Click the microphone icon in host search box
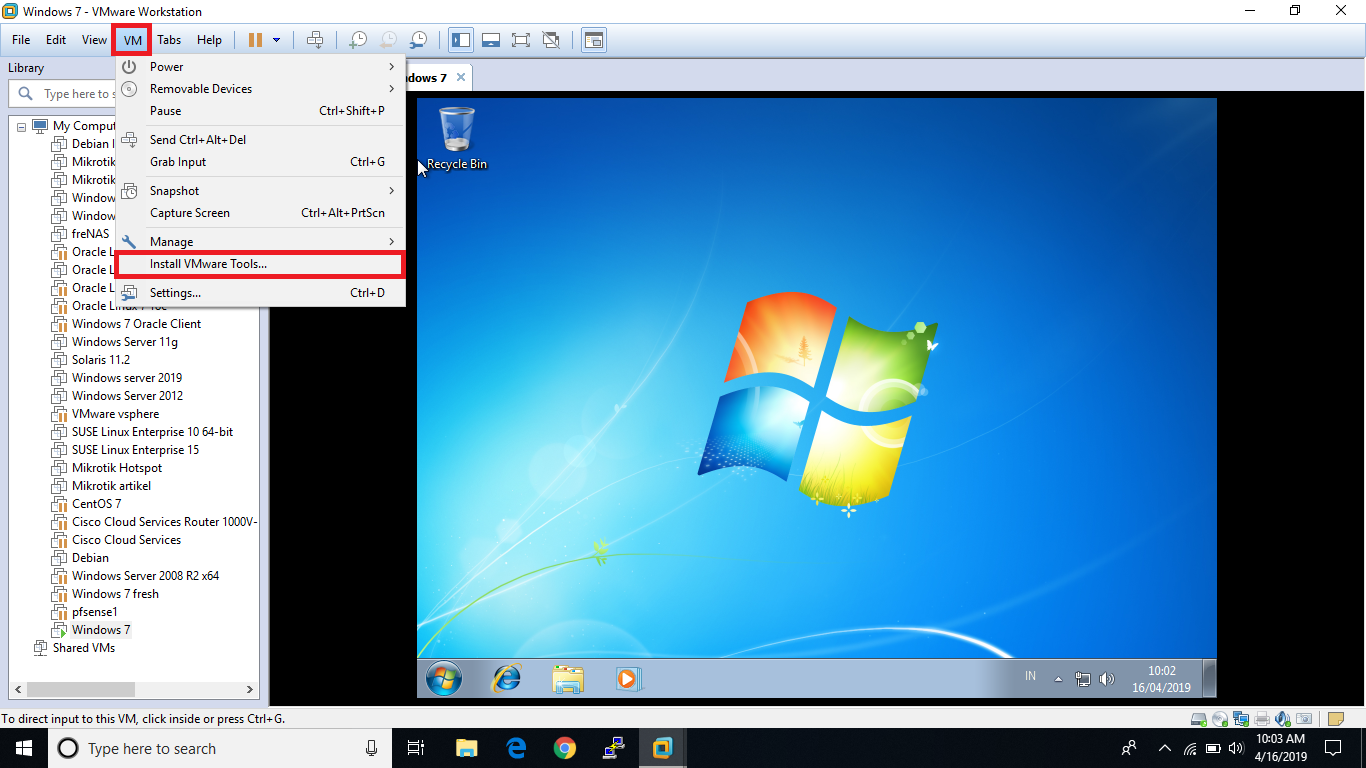1366x768 pixels. (372, 747)
